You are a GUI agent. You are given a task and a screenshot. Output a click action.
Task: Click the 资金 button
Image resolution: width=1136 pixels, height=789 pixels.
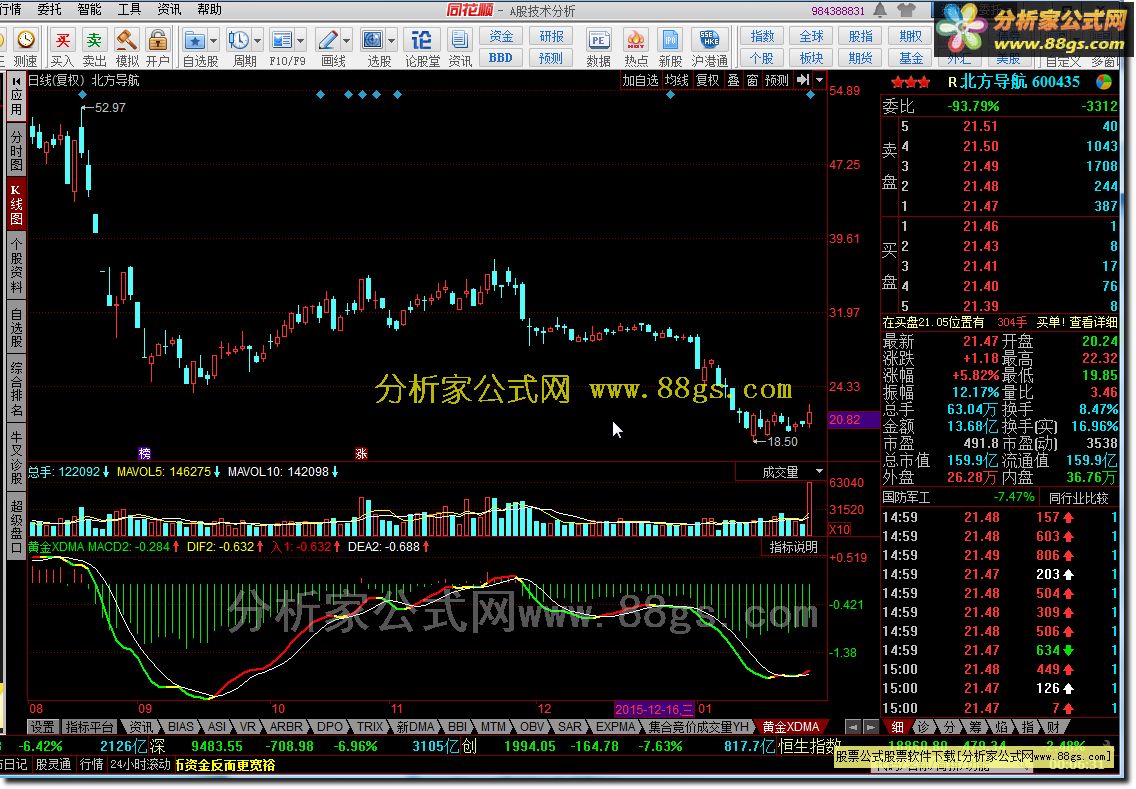pos(501,36)
